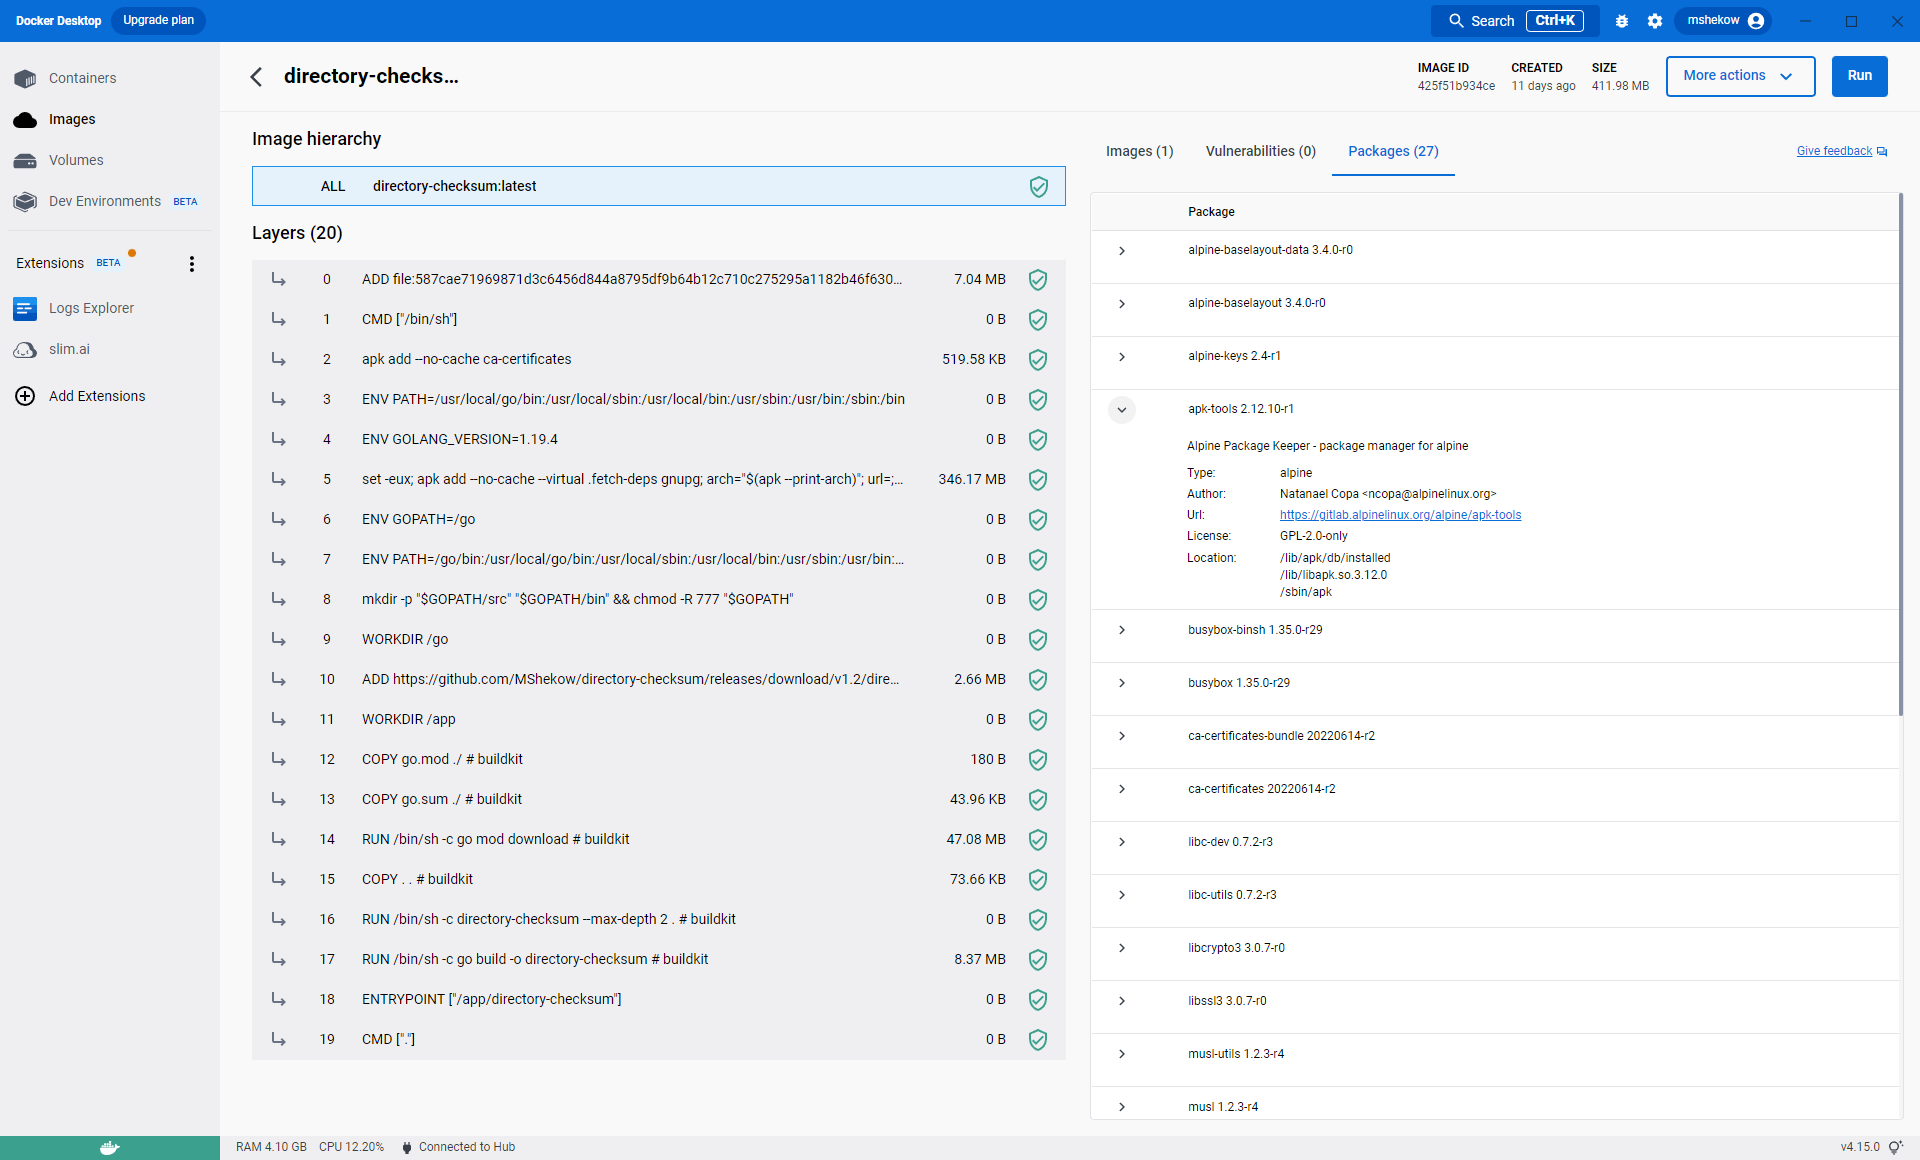Select the ALL directory-checksum:latest hierarchy row
The height and width of the screenshot is (1160, 1920).
(x=658, y=186)
